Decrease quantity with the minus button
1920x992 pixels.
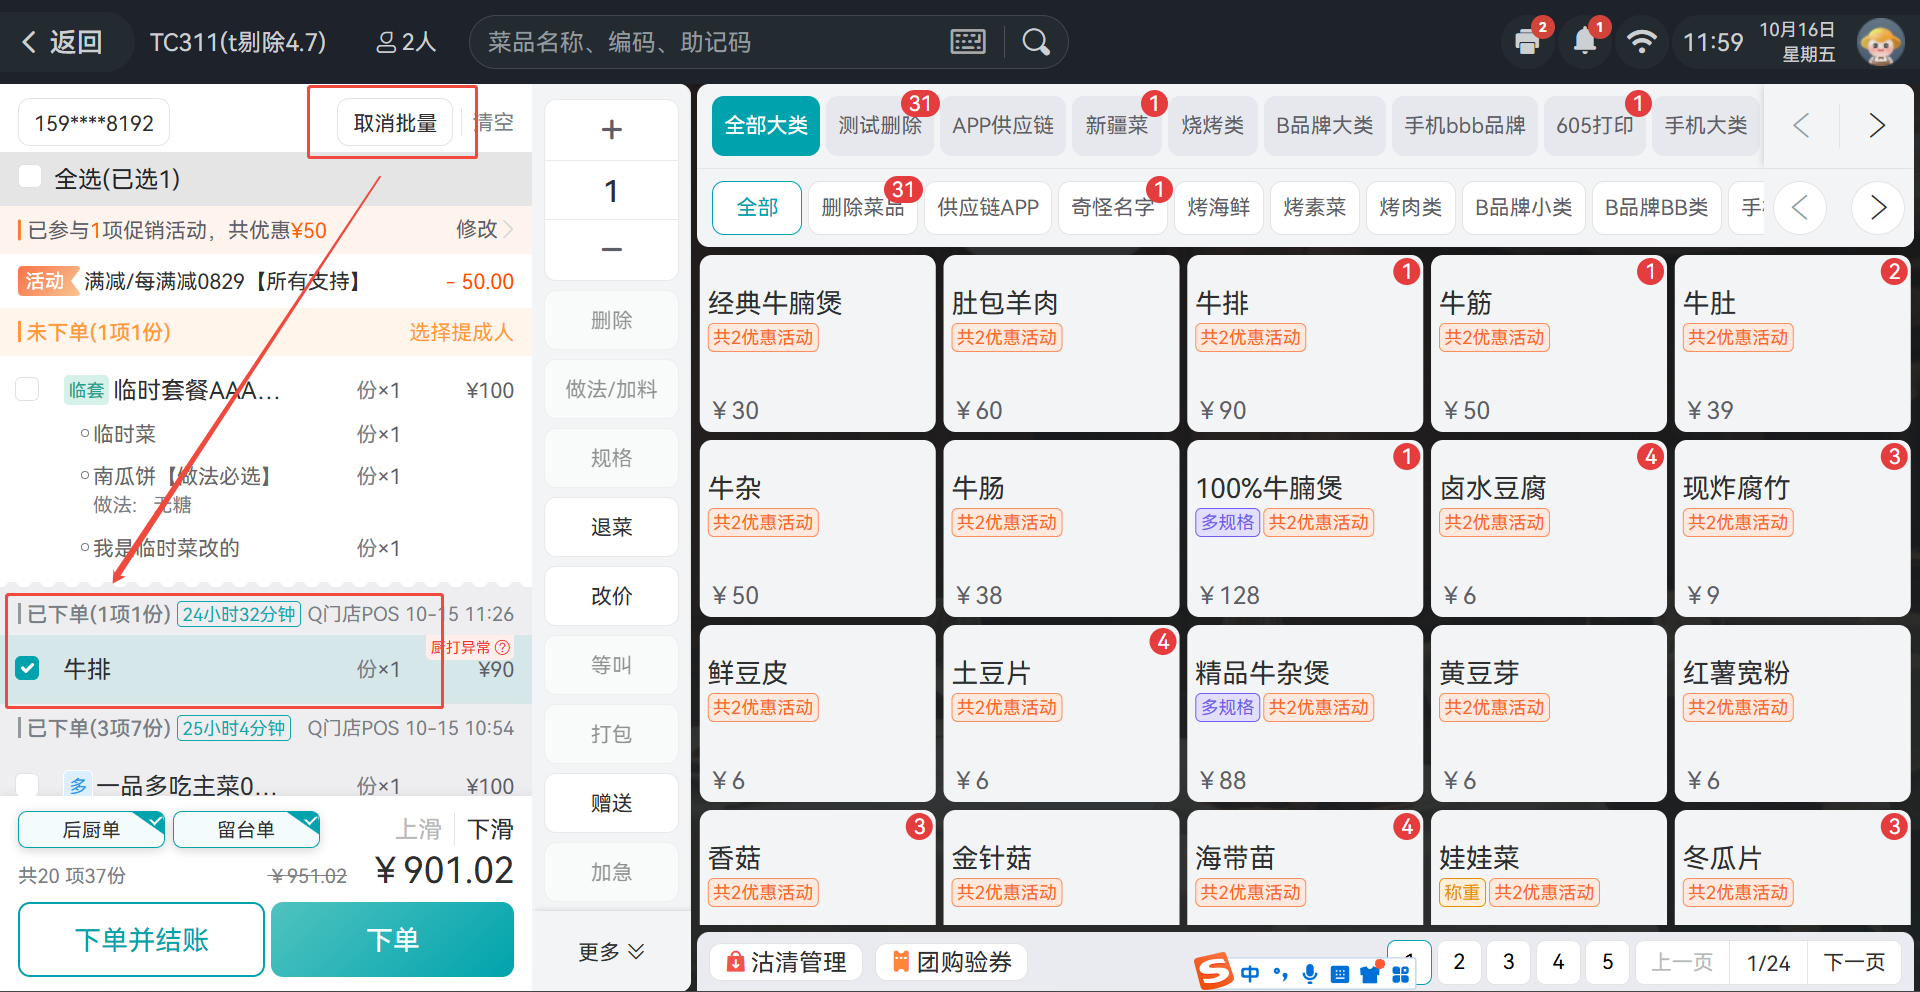tap(611, 249)
